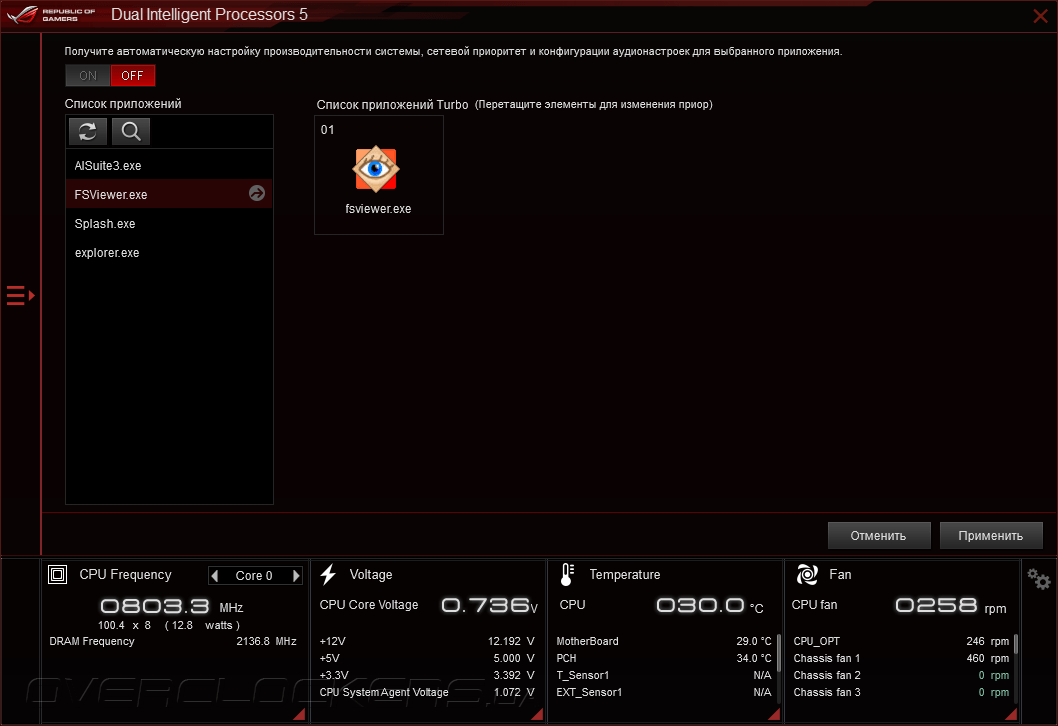Viewport: 1058px width, 726px height.
Task: Click the +3.3V voltage row
Action: click(427, 675)
